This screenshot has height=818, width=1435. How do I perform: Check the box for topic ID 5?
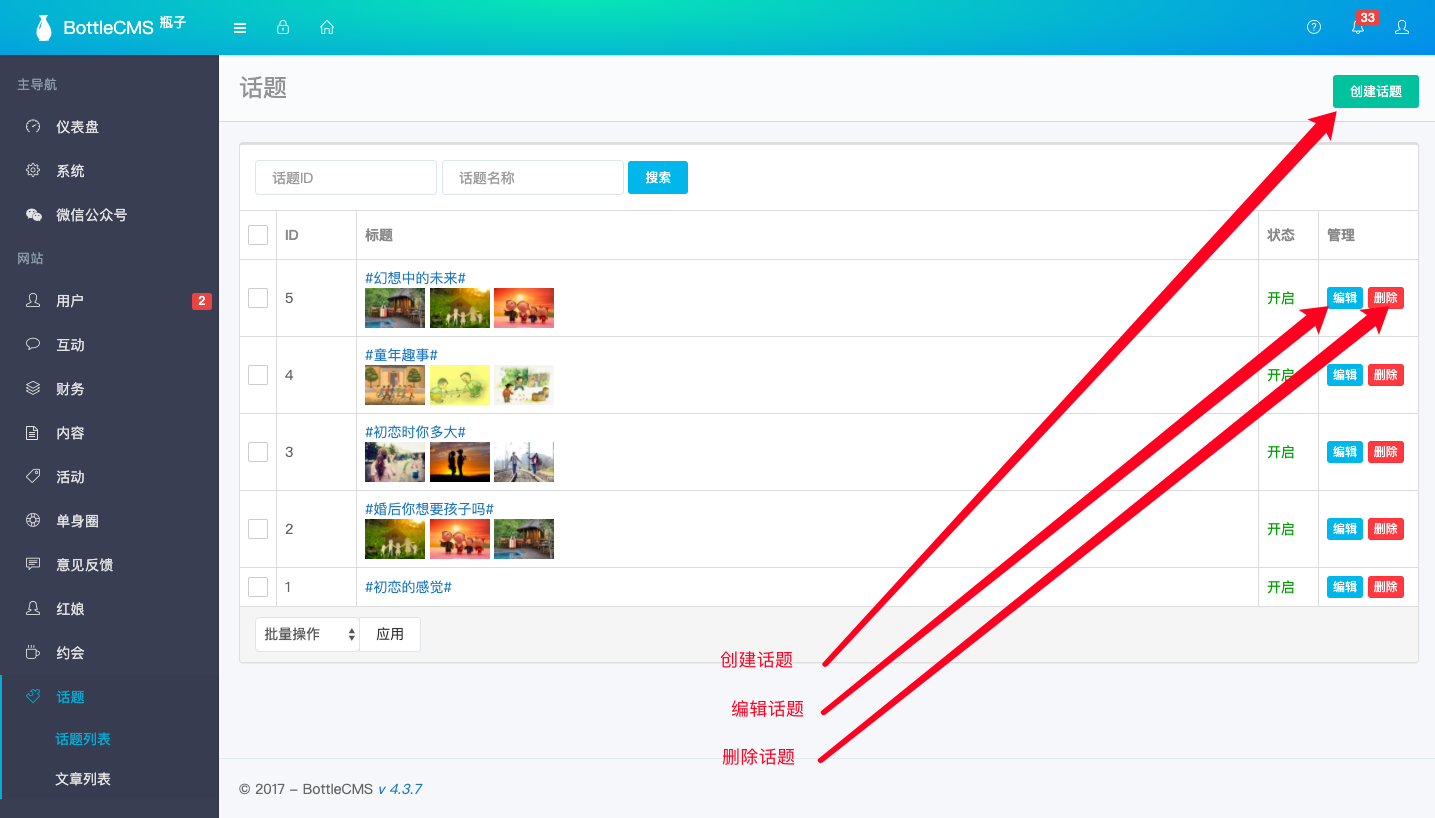coord(258,298)
